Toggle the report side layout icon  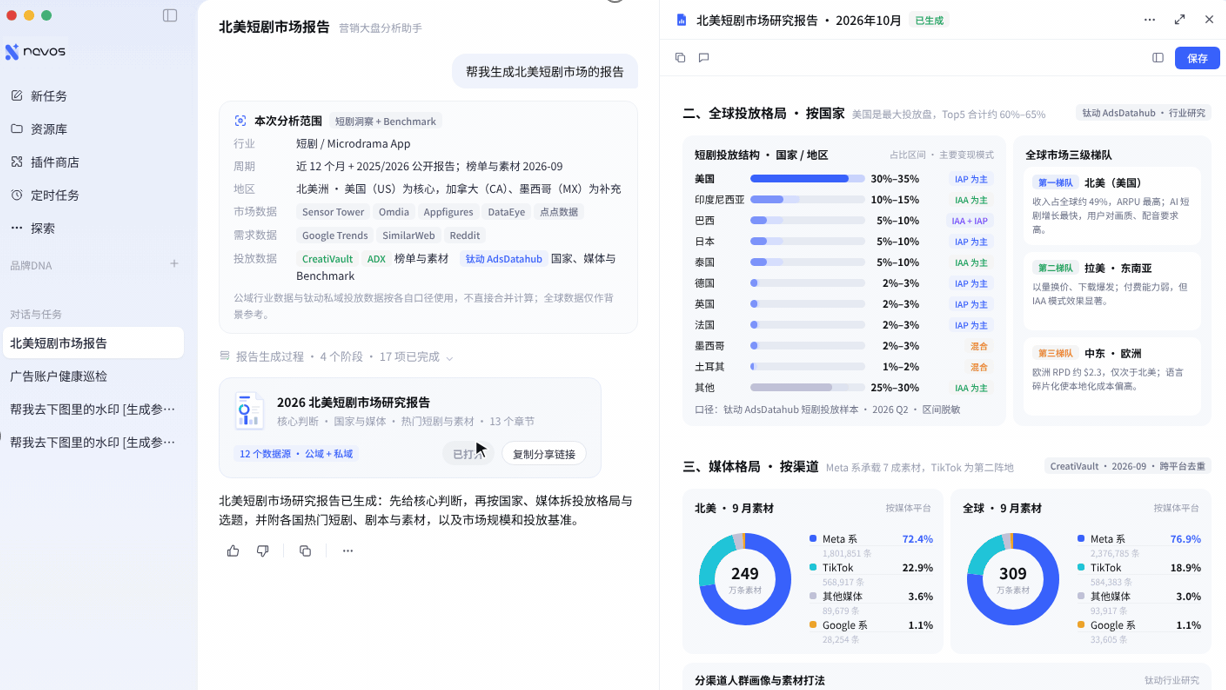tap(1158, 58)
